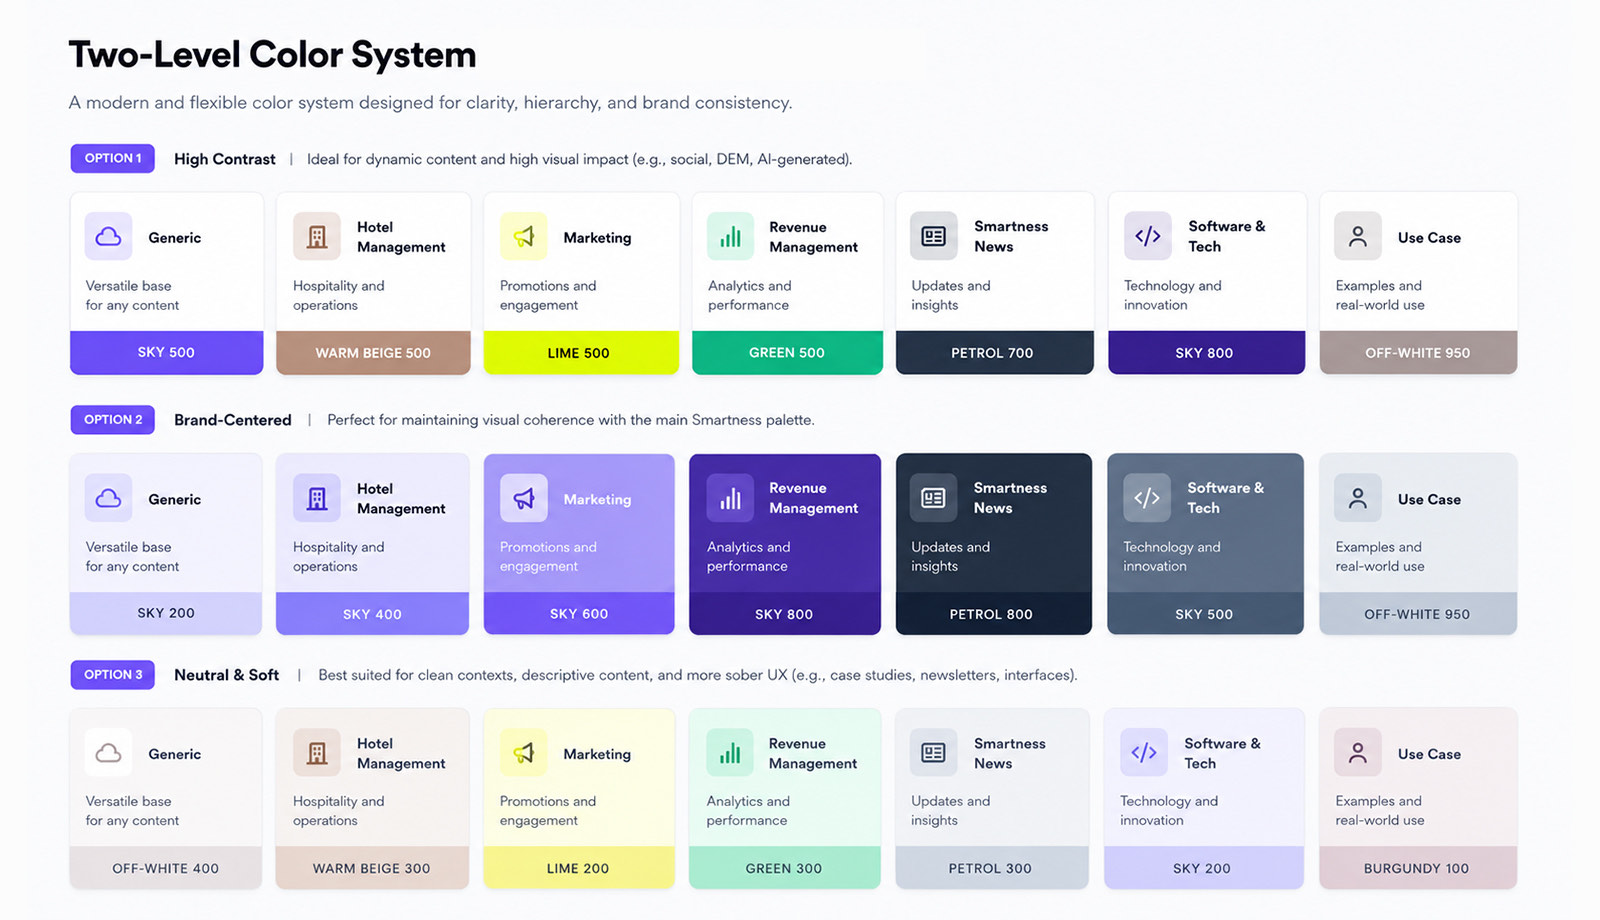Click the subtitle about a modern and flexible color system
Image resolution: width=1600 pixels, height=920 pixels.
[430, 103]
